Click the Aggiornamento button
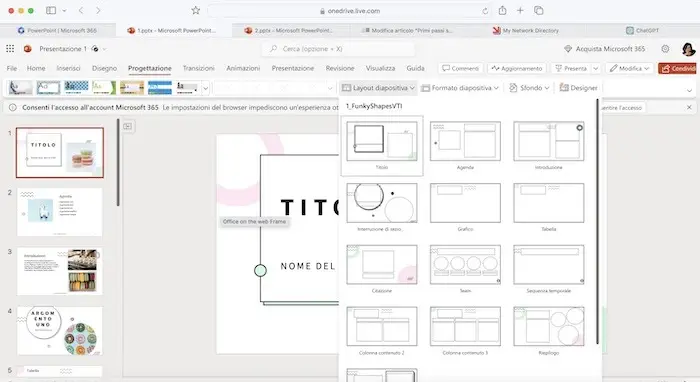 click(517, 68)
